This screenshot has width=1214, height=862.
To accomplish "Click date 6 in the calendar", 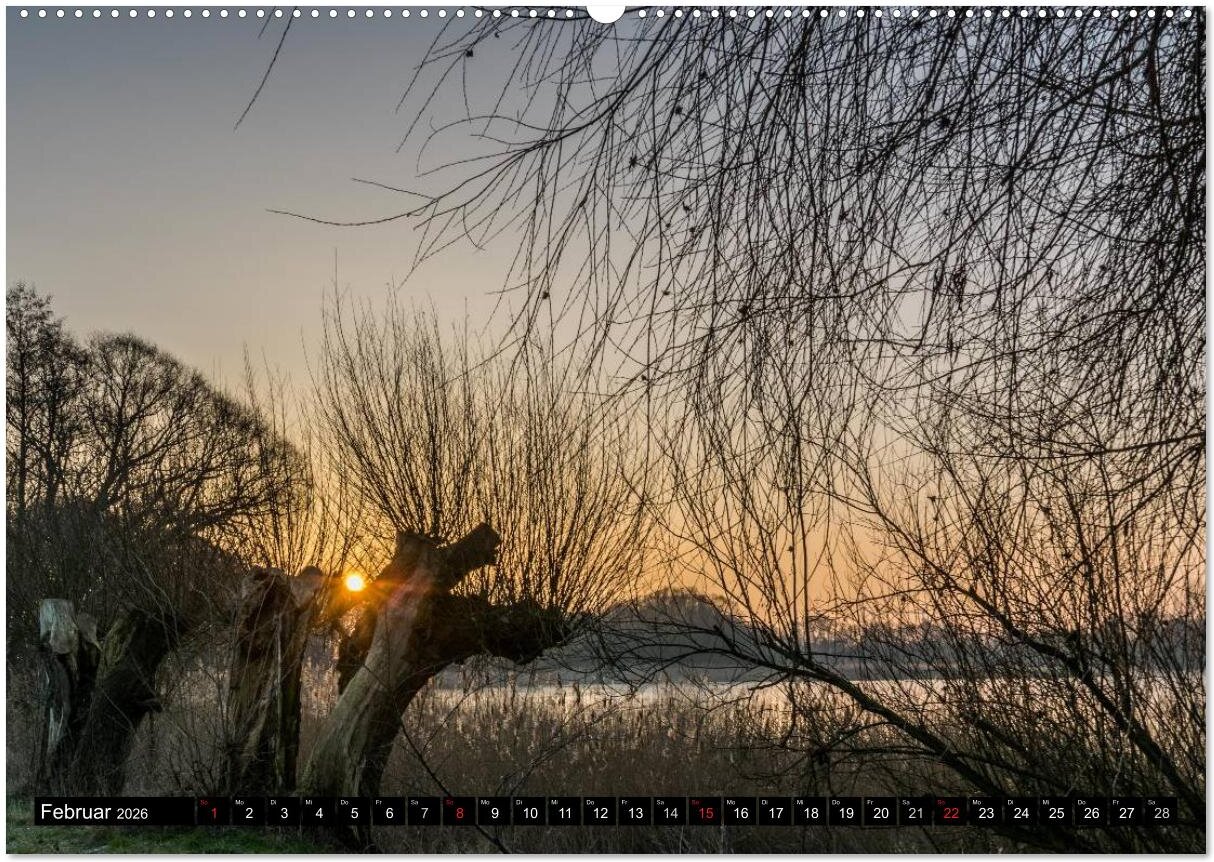I will coord(388,812).
